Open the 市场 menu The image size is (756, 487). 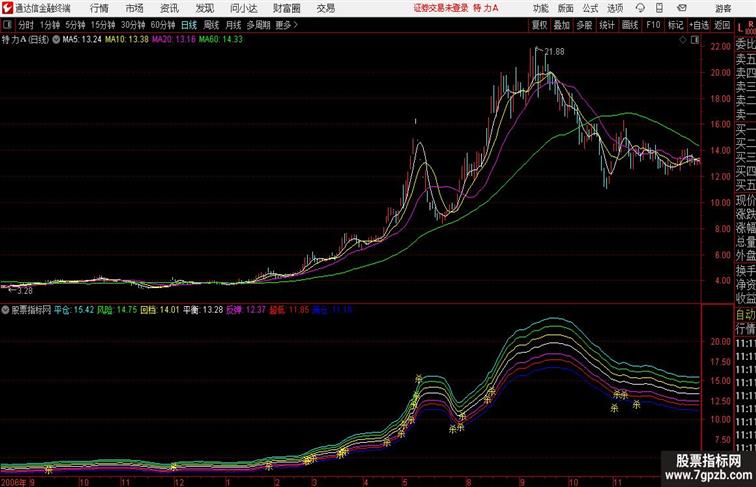pyautogui.click(x=134, y=8)
